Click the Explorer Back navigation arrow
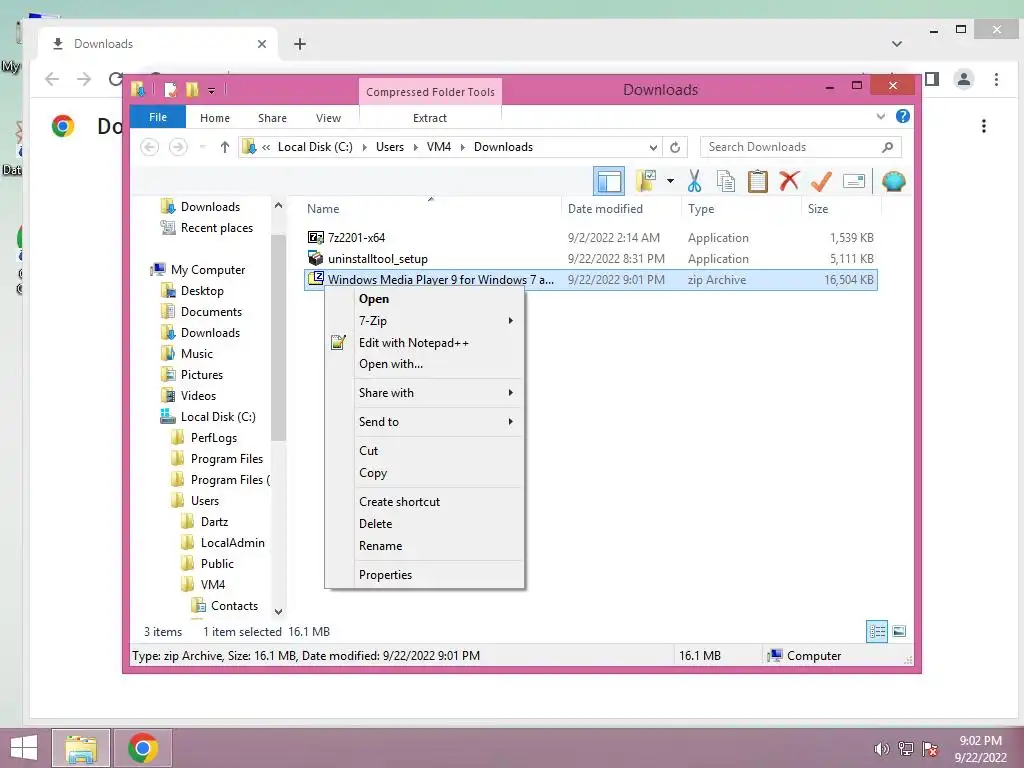 click(150, 147)
